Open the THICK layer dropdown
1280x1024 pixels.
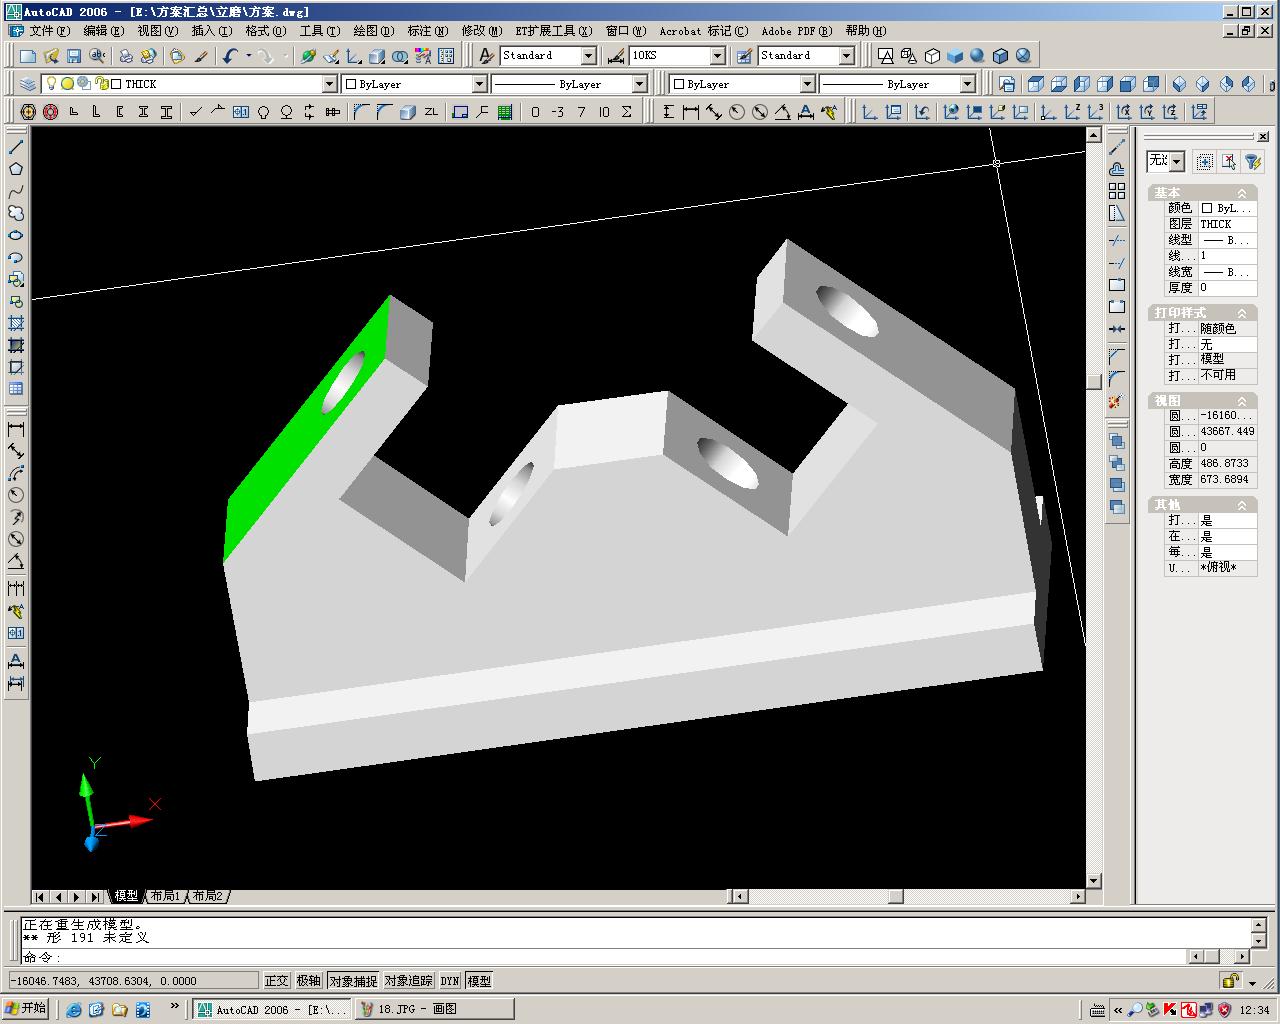click(x=329, y=84)
